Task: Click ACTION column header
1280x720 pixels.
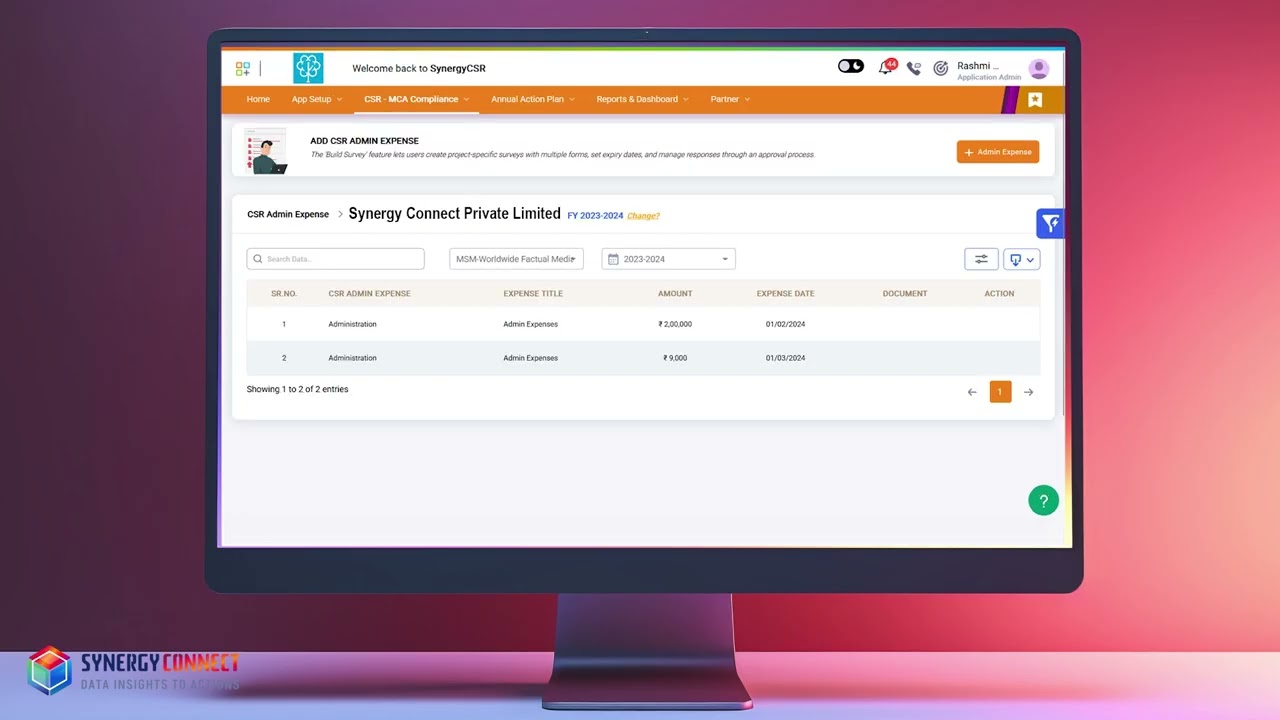Action: point(999,294)
